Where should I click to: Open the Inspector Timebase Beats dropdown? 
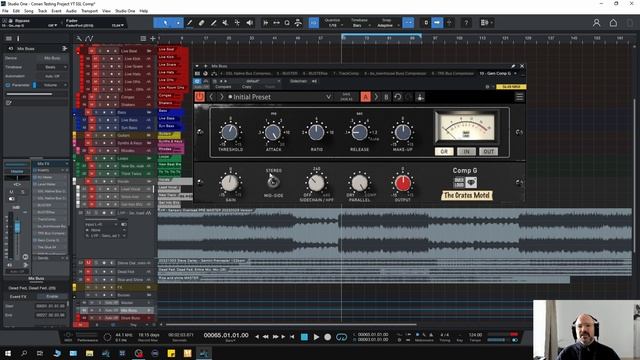pyautogui.click(x=52, y=67)
